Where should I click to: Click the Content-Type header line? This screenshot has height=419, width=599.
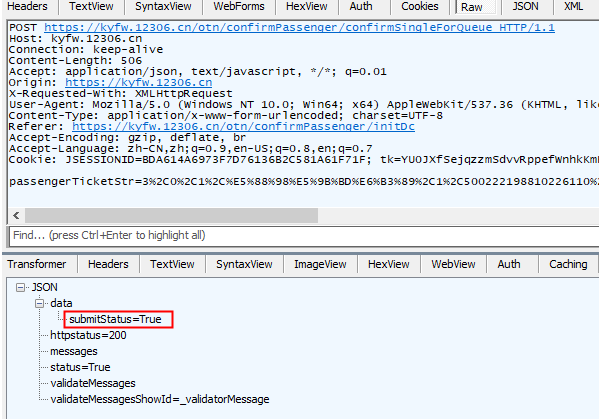click(225, 115)
